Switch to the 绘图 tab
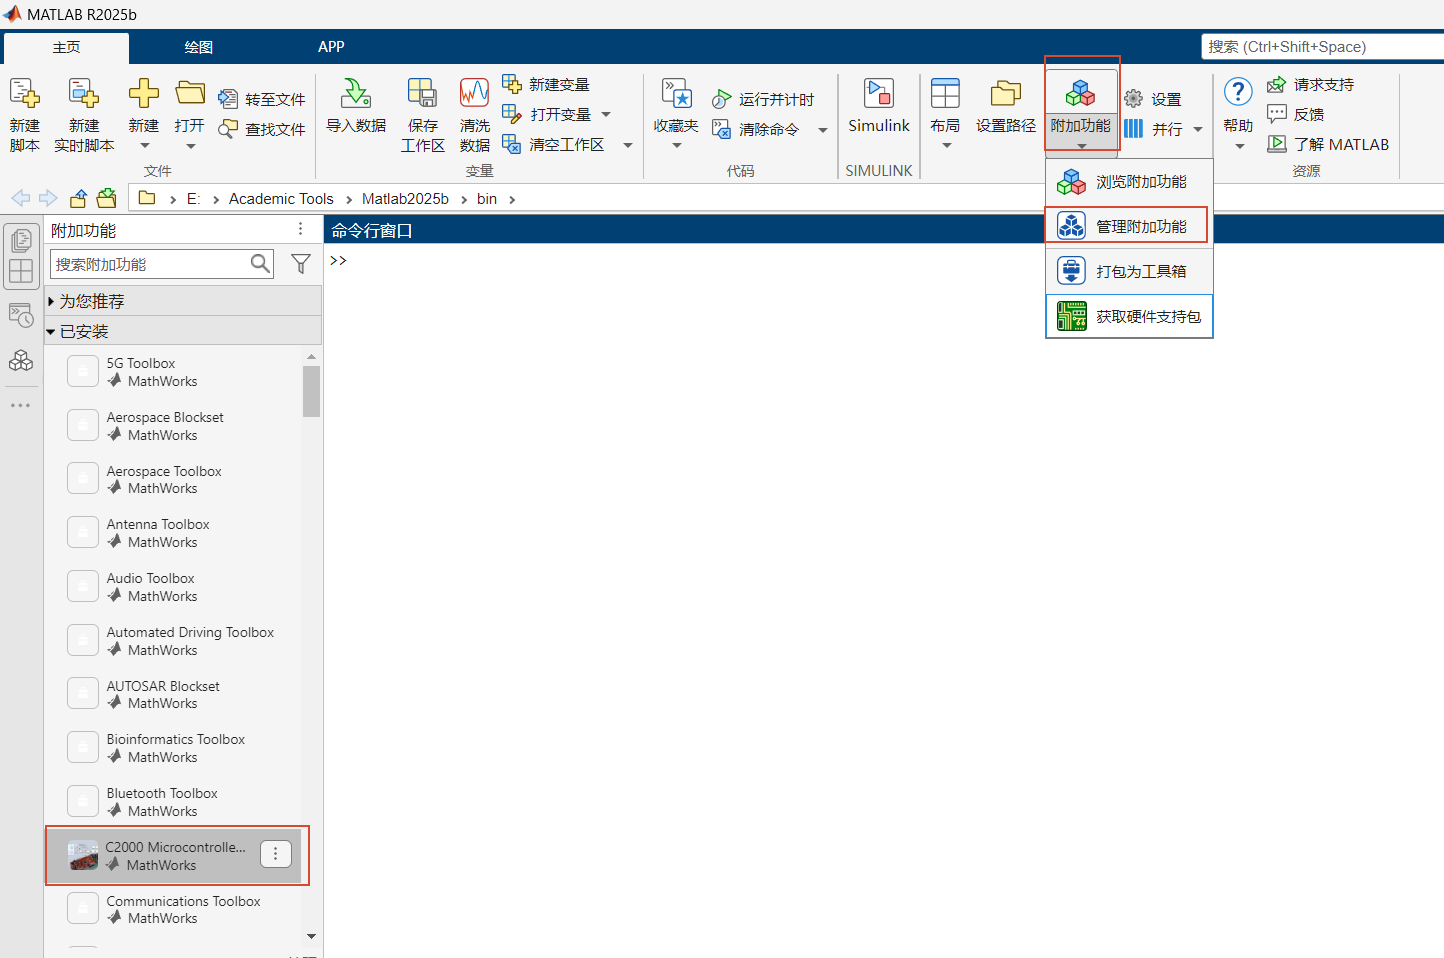 click(x=199, y=47)
